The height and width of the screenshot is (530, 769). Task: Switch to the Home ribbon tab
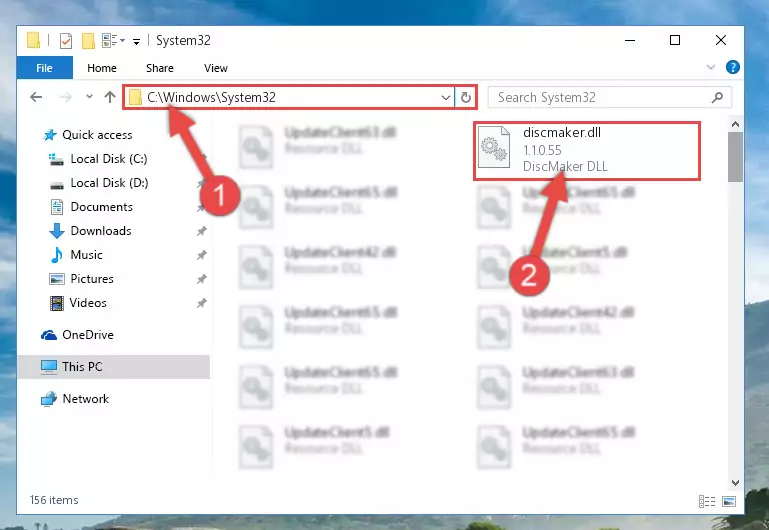102,68
